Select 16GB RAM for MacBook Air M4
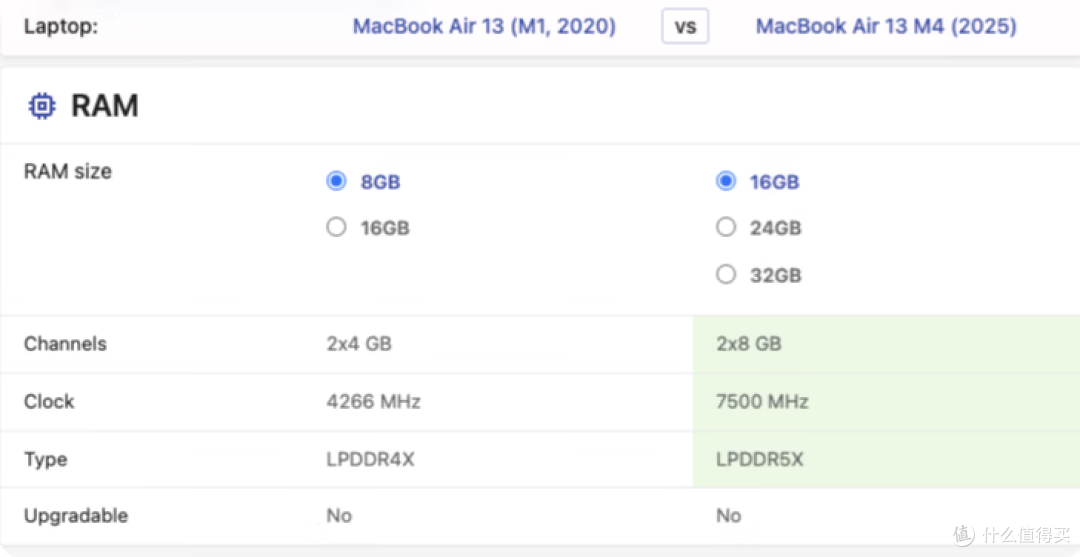This screenshot has height=557, width=1080. tap(726, 182)
